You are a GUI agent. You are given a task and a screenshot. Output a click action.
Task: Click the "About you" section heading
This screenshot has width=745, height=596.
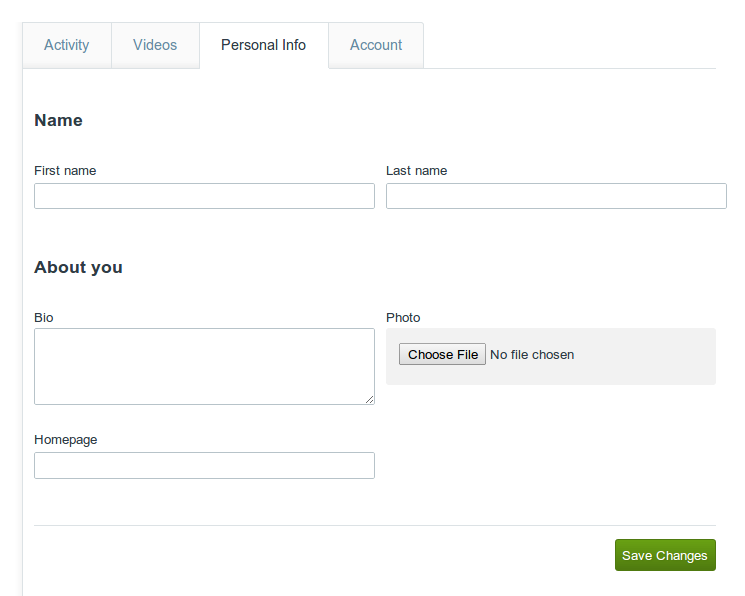pos(78,268)
